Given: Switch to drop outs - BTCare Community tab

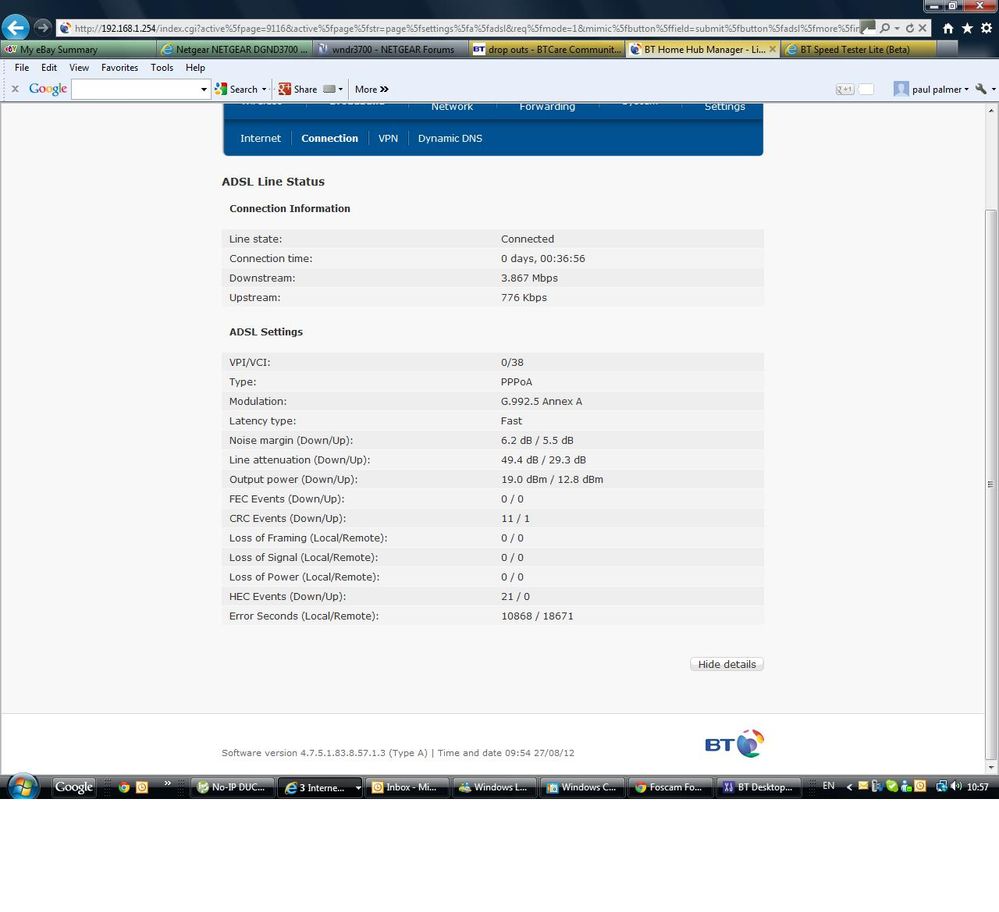Looking at the screenshot, I should (x=547, y=49).
